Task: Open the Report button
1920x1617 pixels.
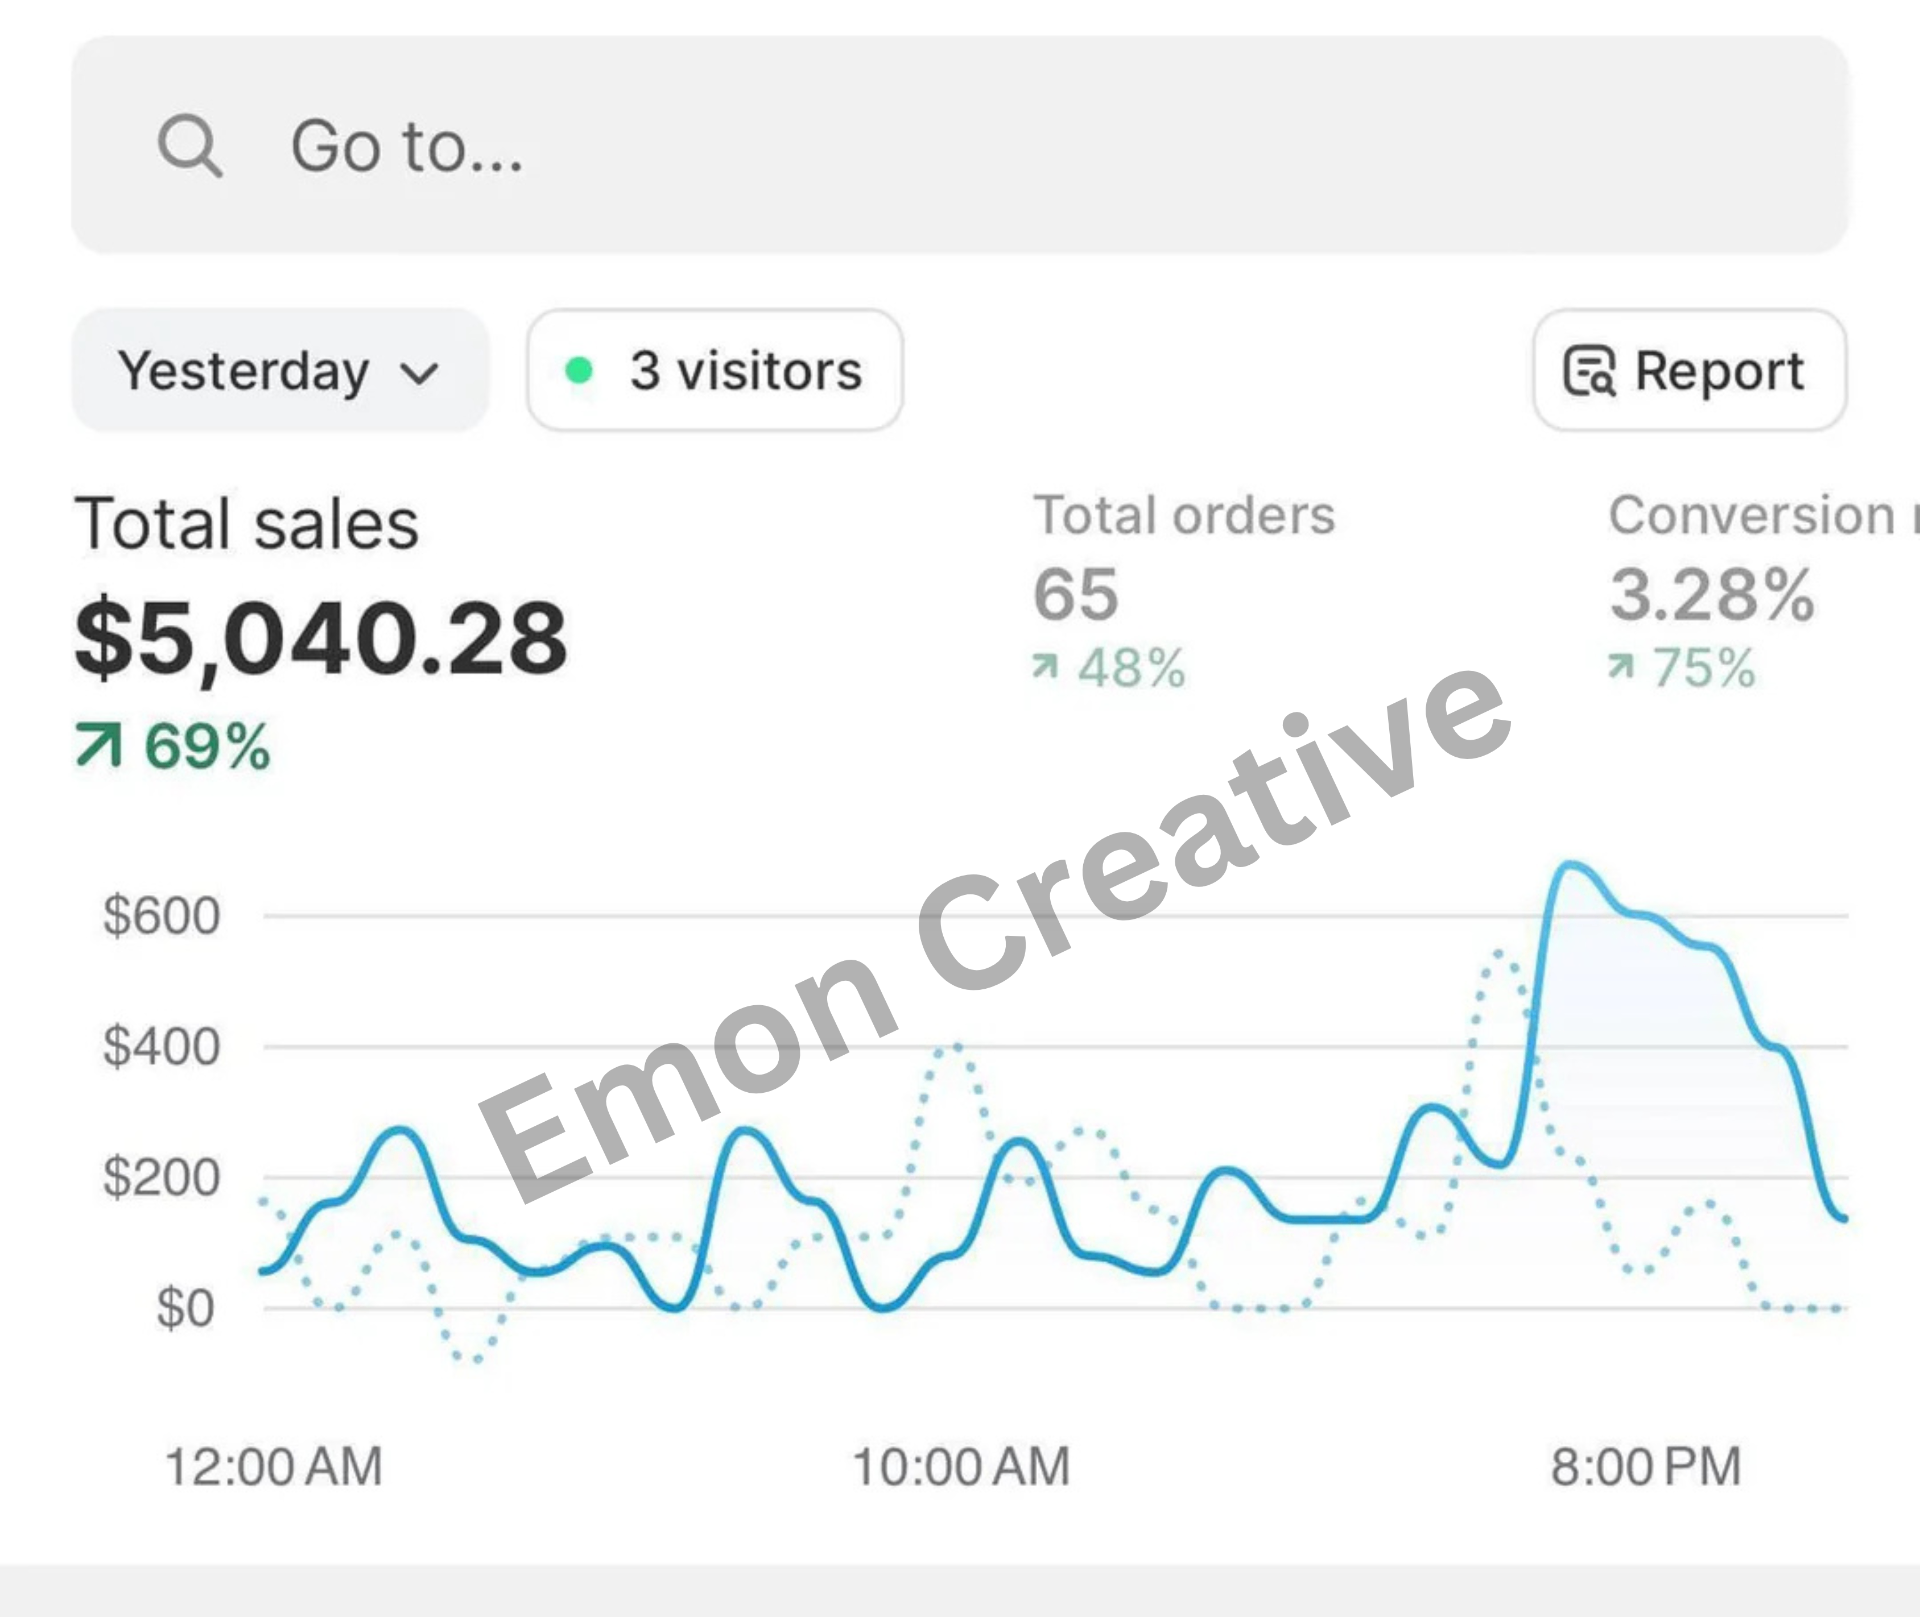Action: (x=1690, y=370)
